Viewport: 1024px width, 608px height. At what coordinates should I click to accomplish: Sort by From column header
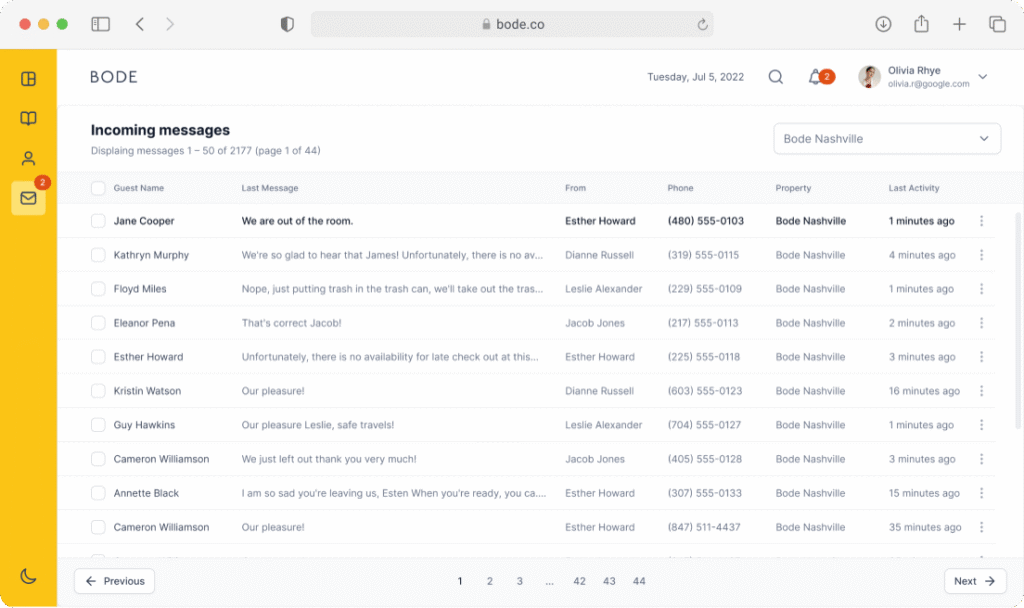[x=575, y=188]
